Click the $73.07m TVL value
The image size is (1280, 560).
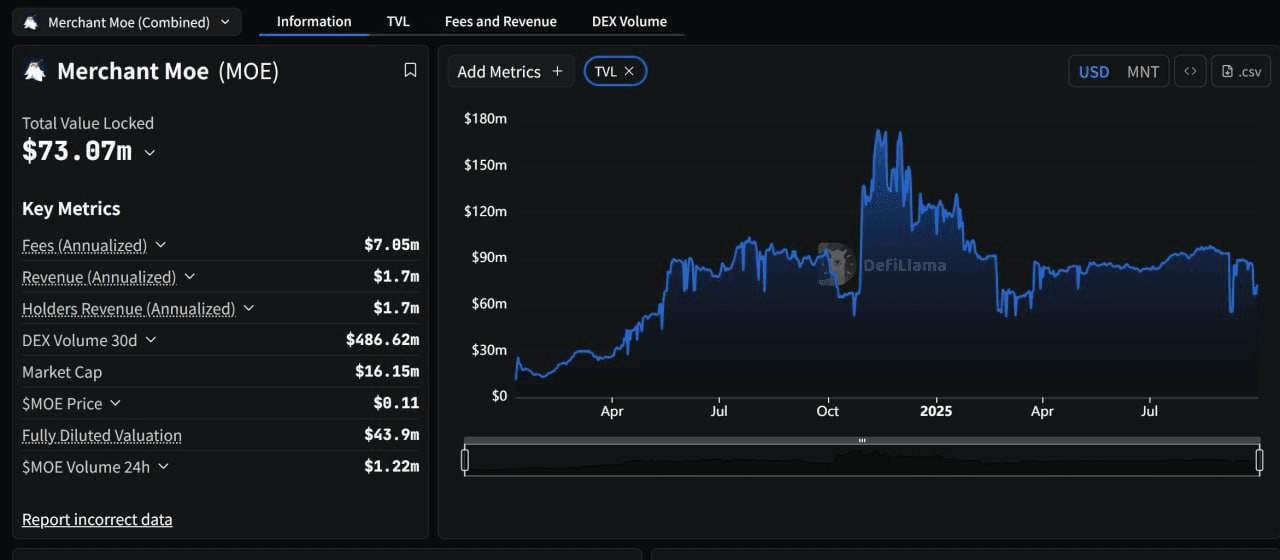coord(77,152)
